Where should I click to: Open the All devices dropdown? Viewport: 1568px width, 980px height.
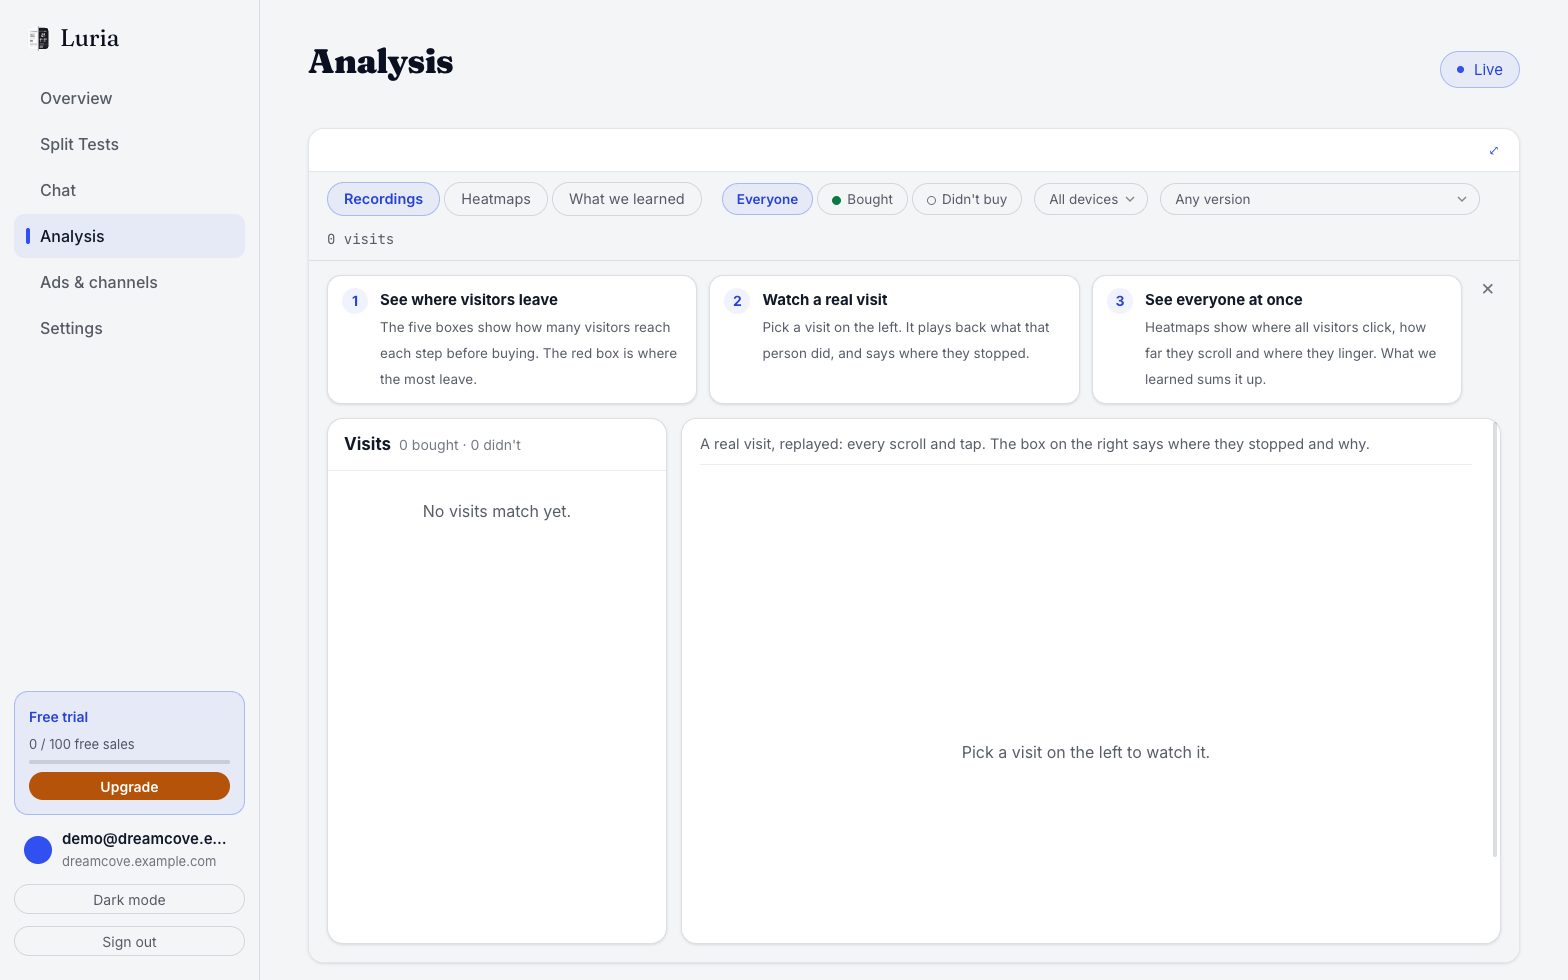coord(1091,199)
